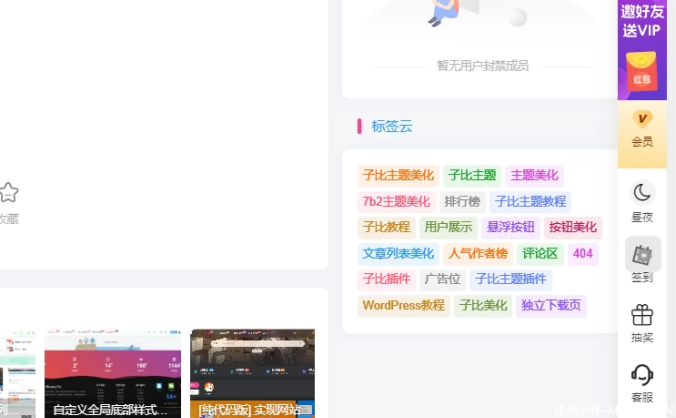Toggle day/night mode moon icon
This screenshot has height=418, width=676.
(642, 192)
